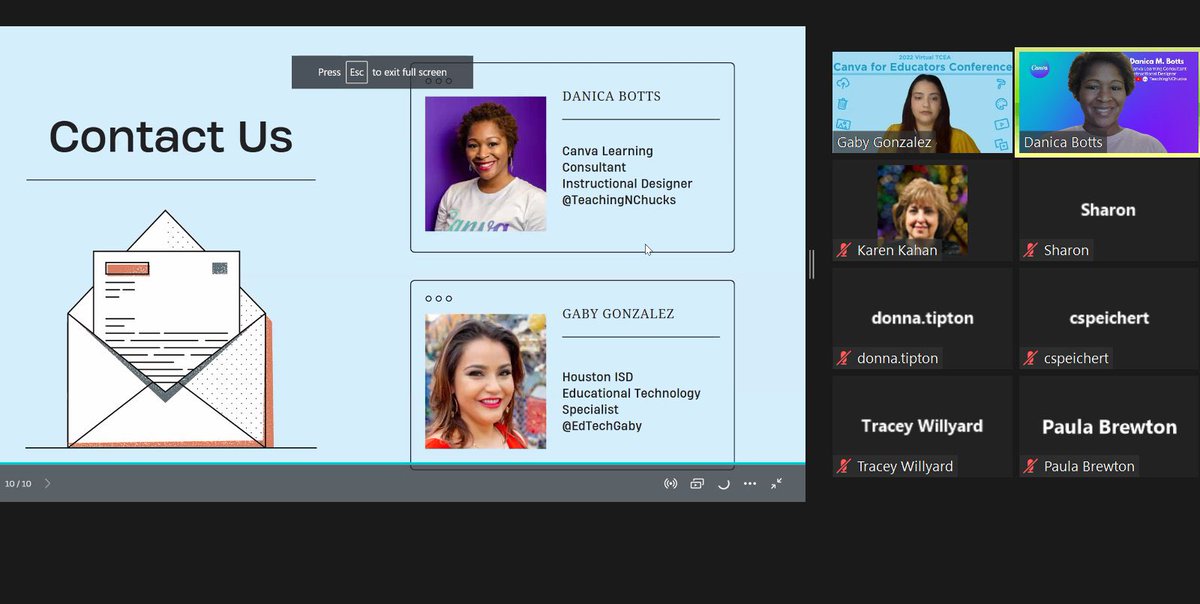Click the Paula Brewton name label

point(1089,466)
